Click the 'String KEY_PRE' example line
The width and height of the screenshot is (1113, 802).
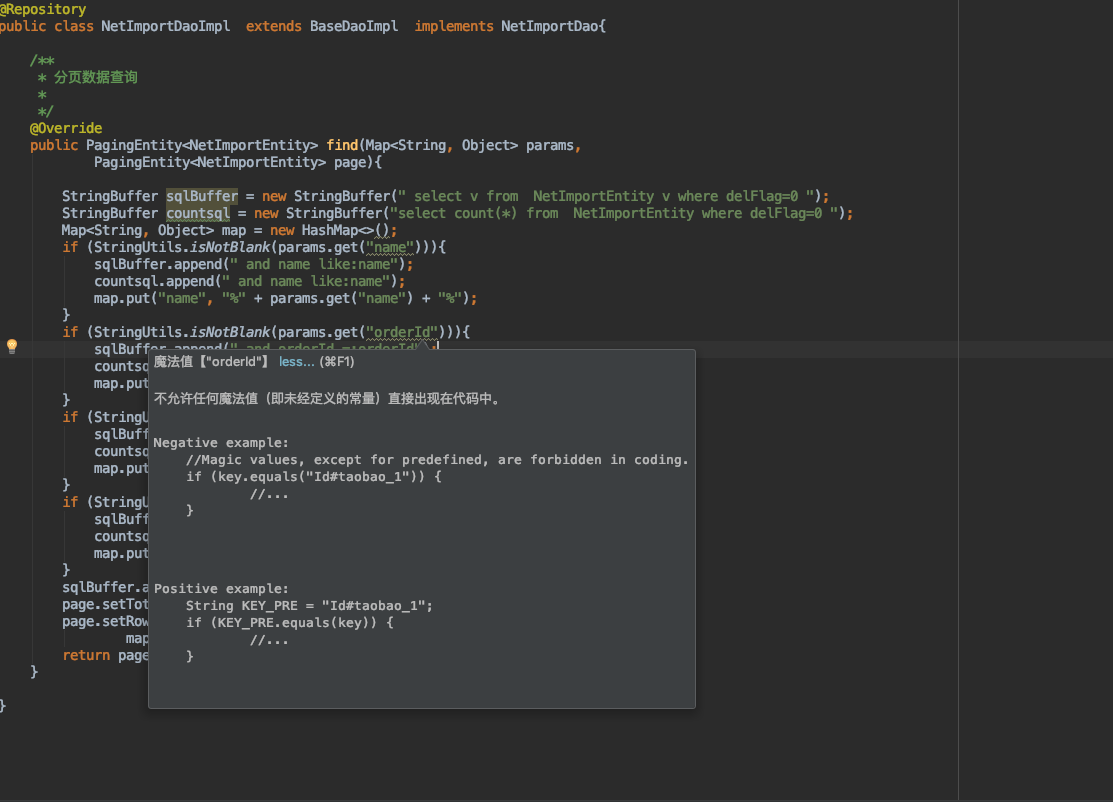pos(309,606)
